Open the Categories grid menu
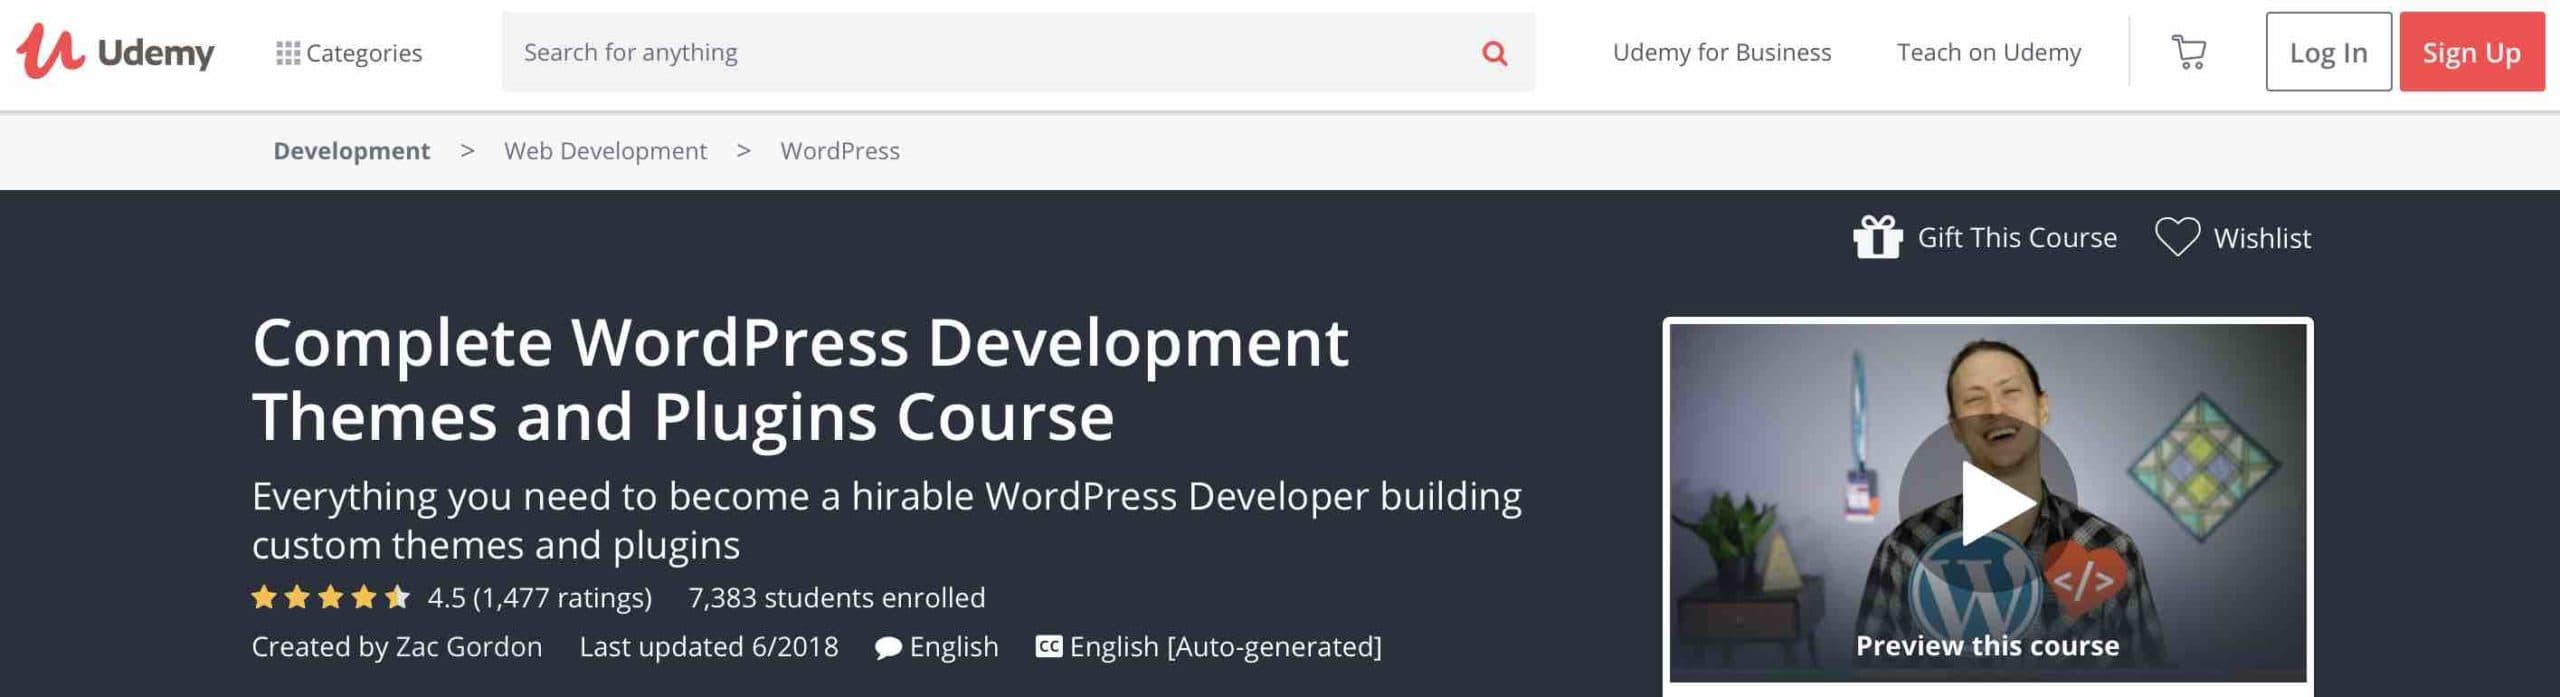Viewport: 2560px width, 697px height. (349, 52)
